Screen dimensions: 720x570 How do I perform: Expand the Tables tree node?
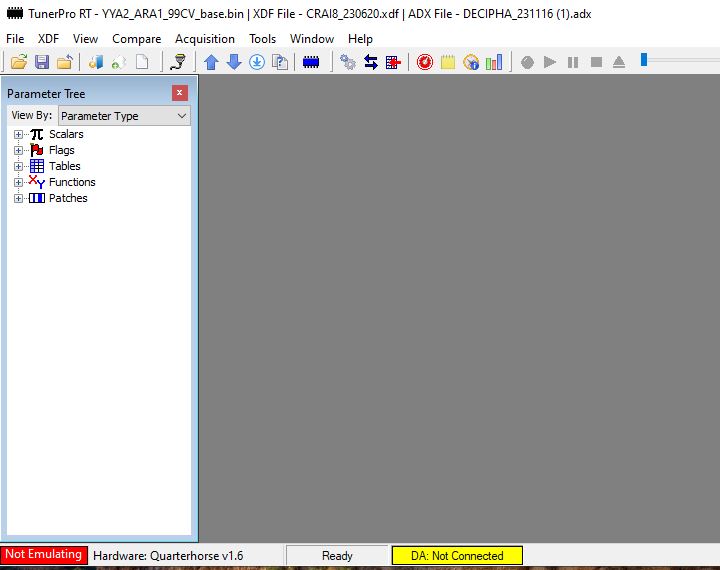18,166
